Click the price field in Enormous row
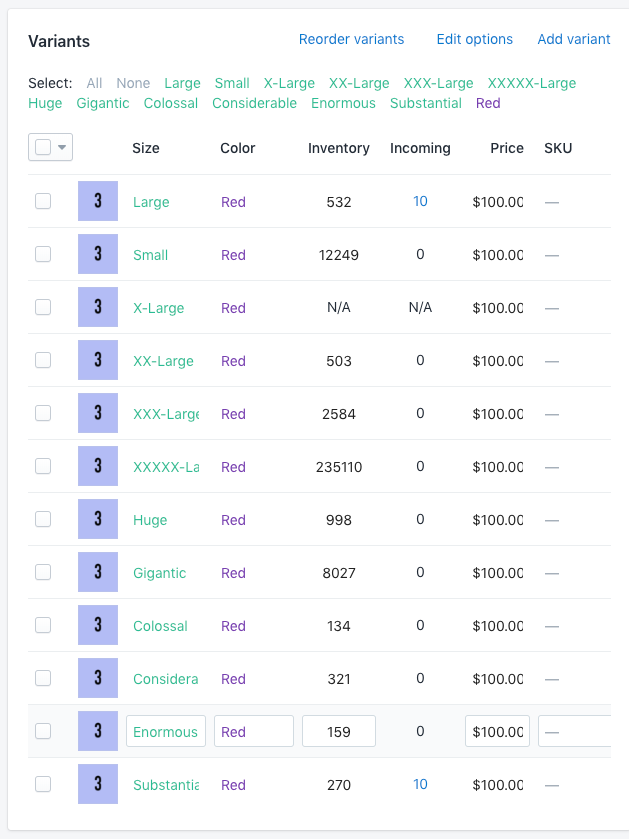The image size is (629, 839). 497,731
